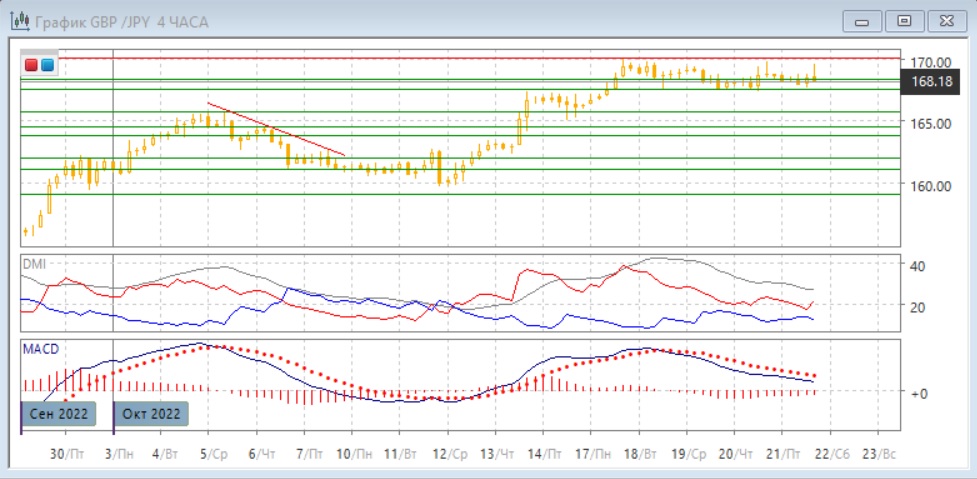Click the window title График GBP/JPY 4 ЧАСА
The image size is (977, 479).
[121, 21]
